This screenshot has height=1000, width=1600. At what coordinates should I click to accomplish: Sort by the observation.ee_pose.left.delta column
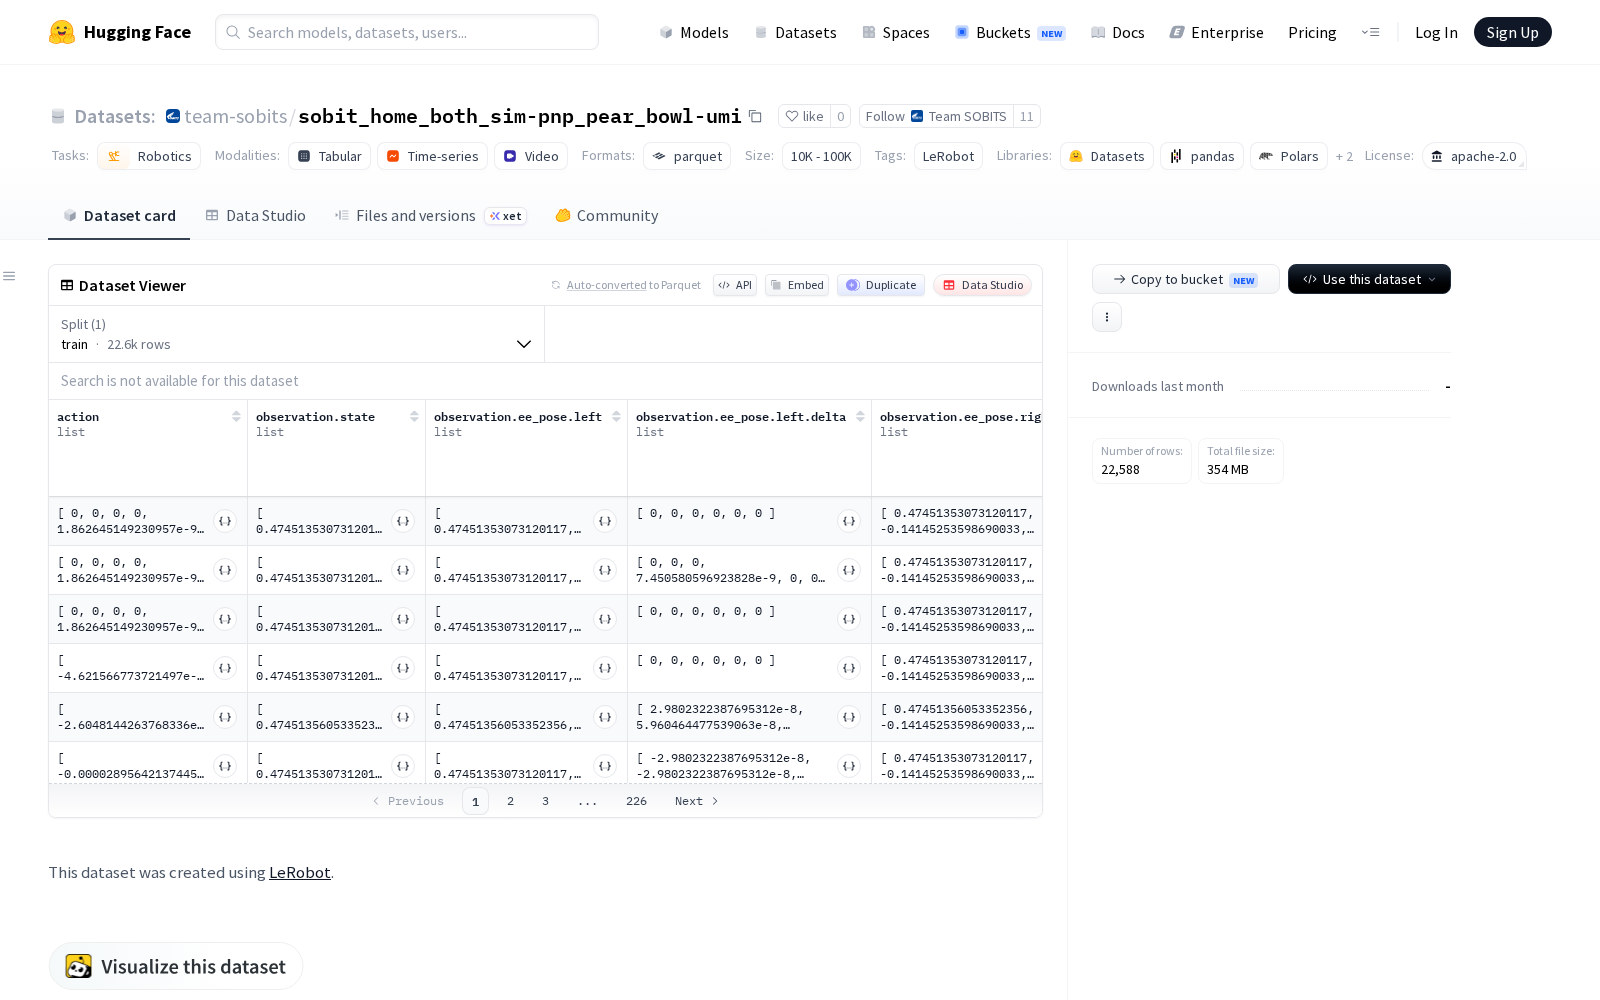point(860,416)
